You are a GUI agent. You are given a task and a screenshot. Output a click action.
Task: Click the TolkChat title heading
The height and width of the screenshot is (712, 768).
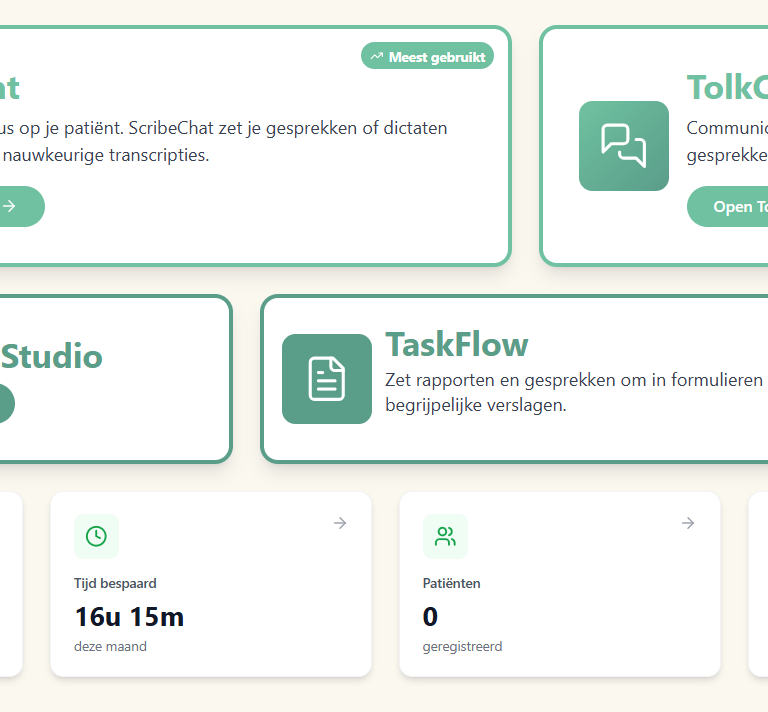(x=727, y=87)
